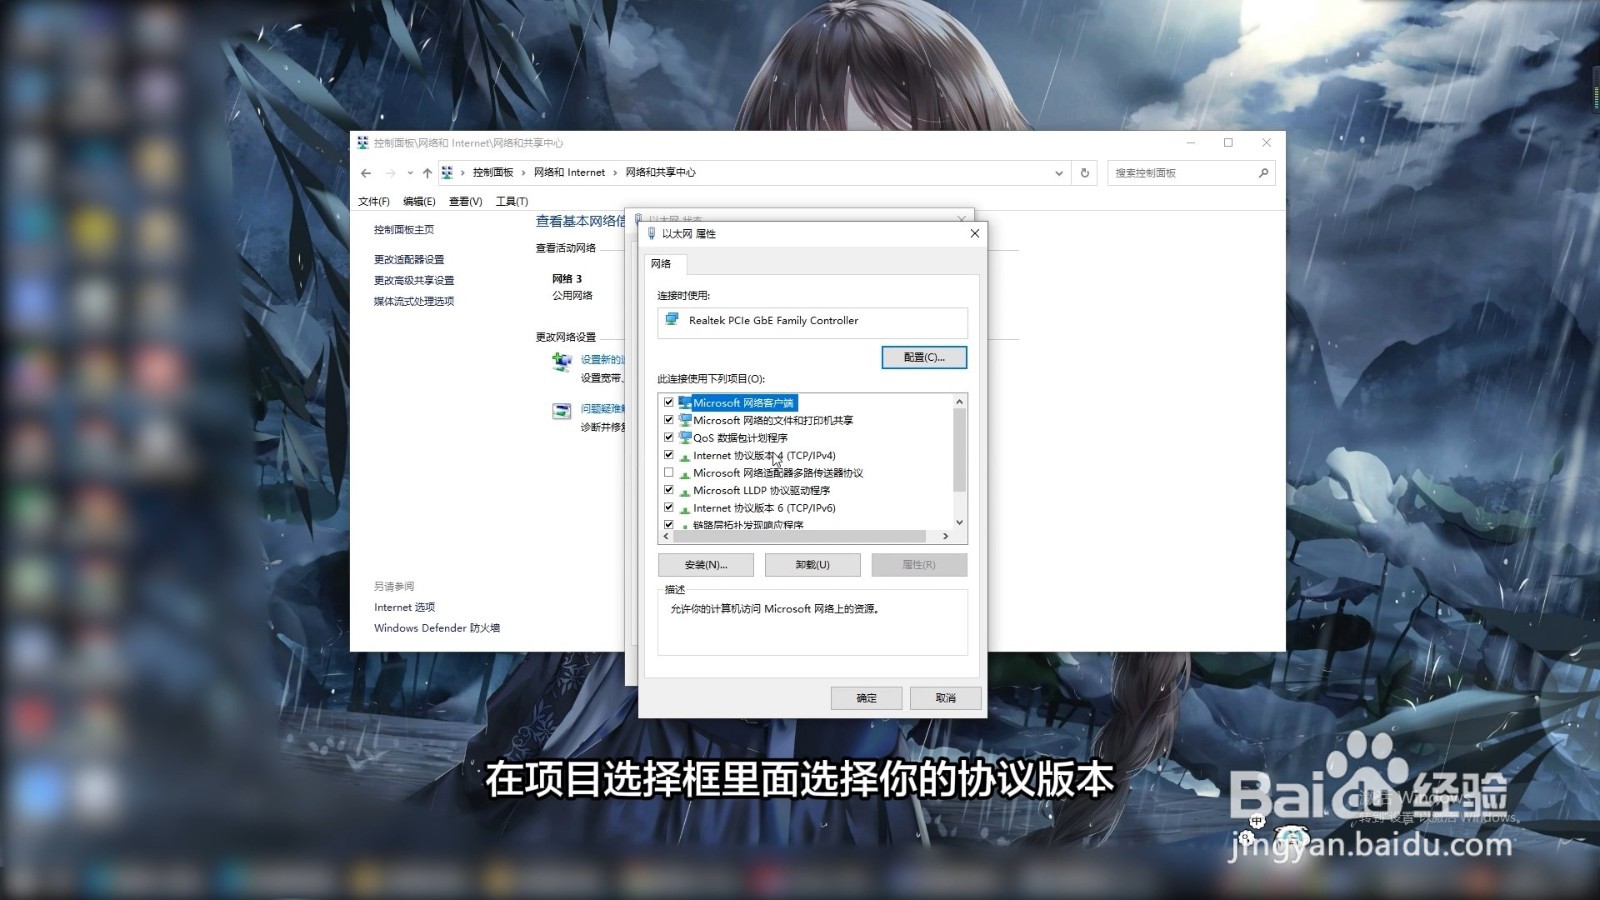Click the Realtek network adapter icon
Screen dimensions: 1600x900
673,320
